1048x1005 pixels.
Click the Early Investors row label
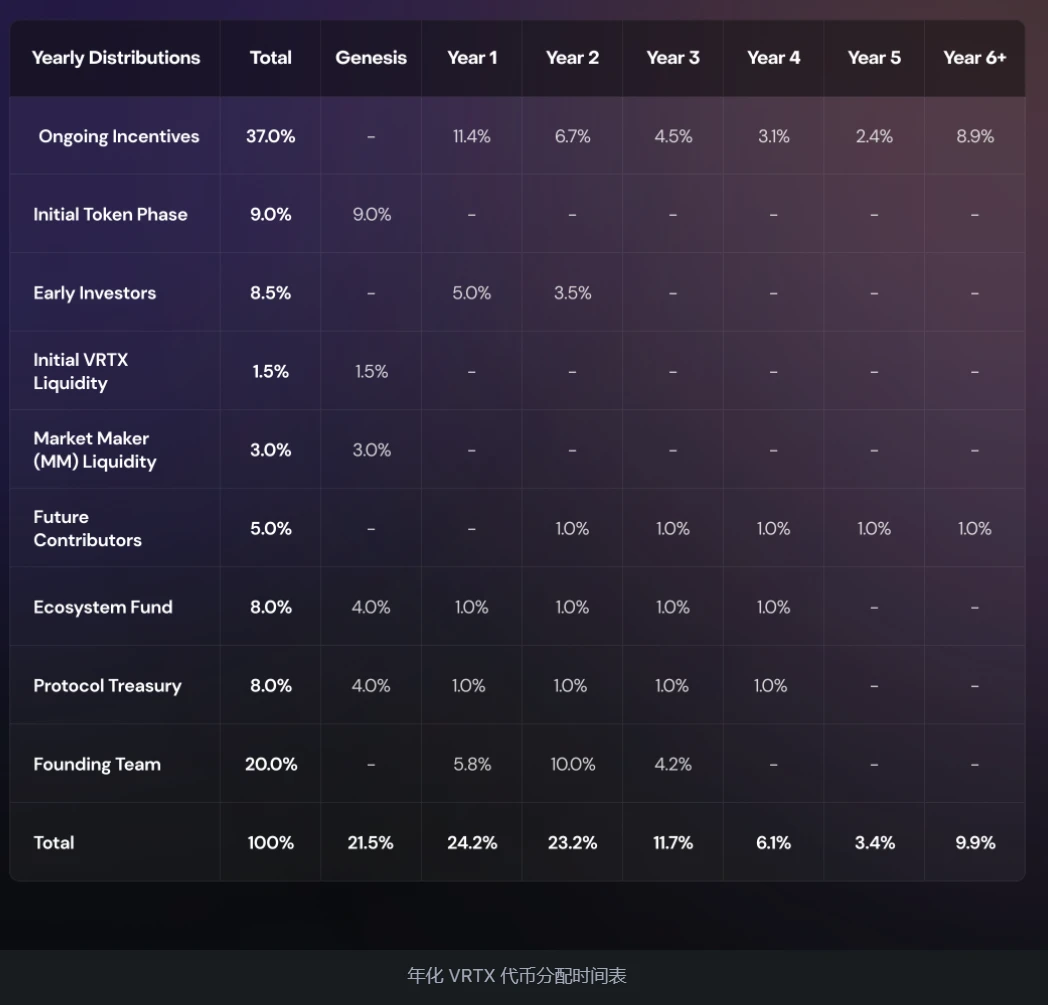[x=95, y=293]
